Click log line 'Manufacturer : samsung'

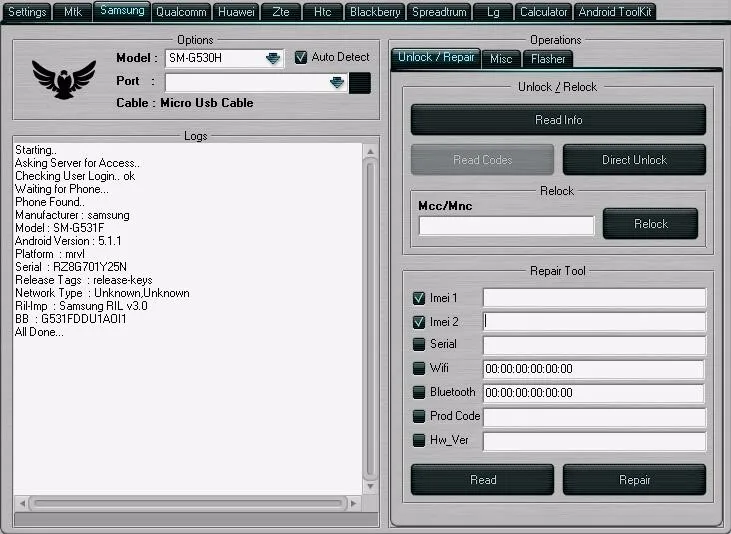click(x=72, y=215)
